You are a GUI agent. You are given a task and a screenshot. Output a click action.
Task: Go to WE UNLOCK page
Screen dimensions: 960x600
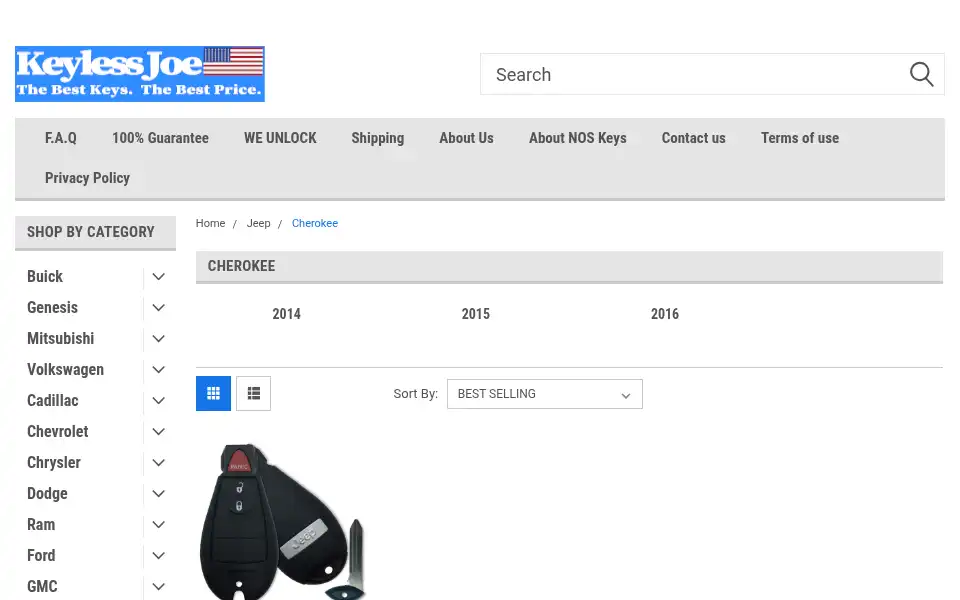280,138
